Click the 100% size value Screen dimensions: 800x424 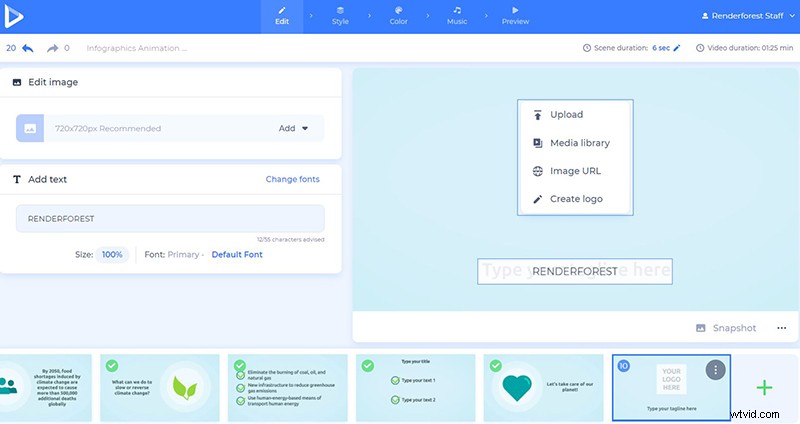tap(112, 254)
